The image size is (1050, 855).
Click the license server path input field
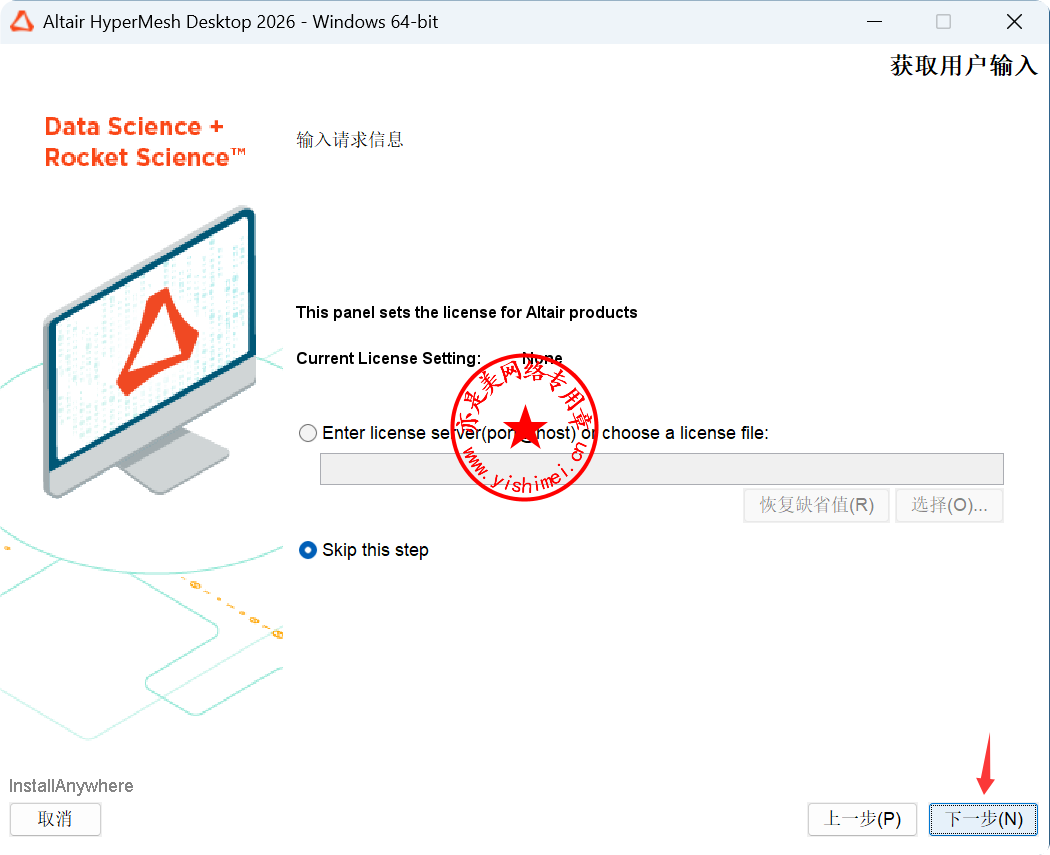click(661, 469)
